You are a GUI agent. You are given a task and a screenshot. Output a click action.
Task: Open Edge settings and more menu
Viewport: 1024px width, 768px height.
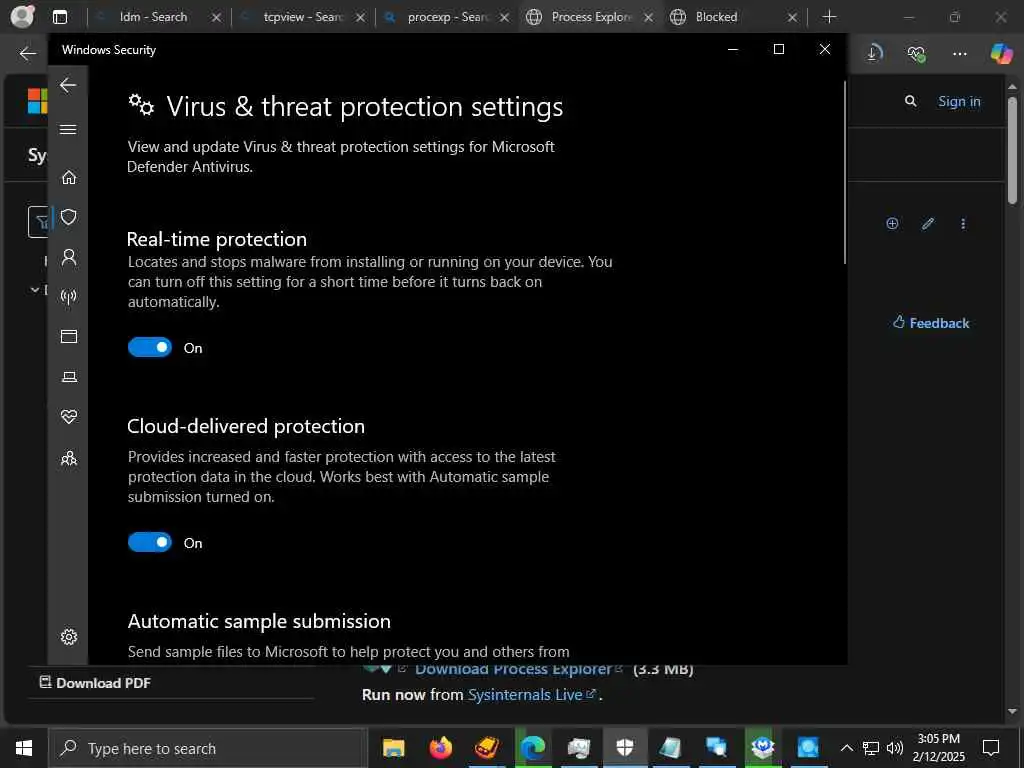(959, 54)
